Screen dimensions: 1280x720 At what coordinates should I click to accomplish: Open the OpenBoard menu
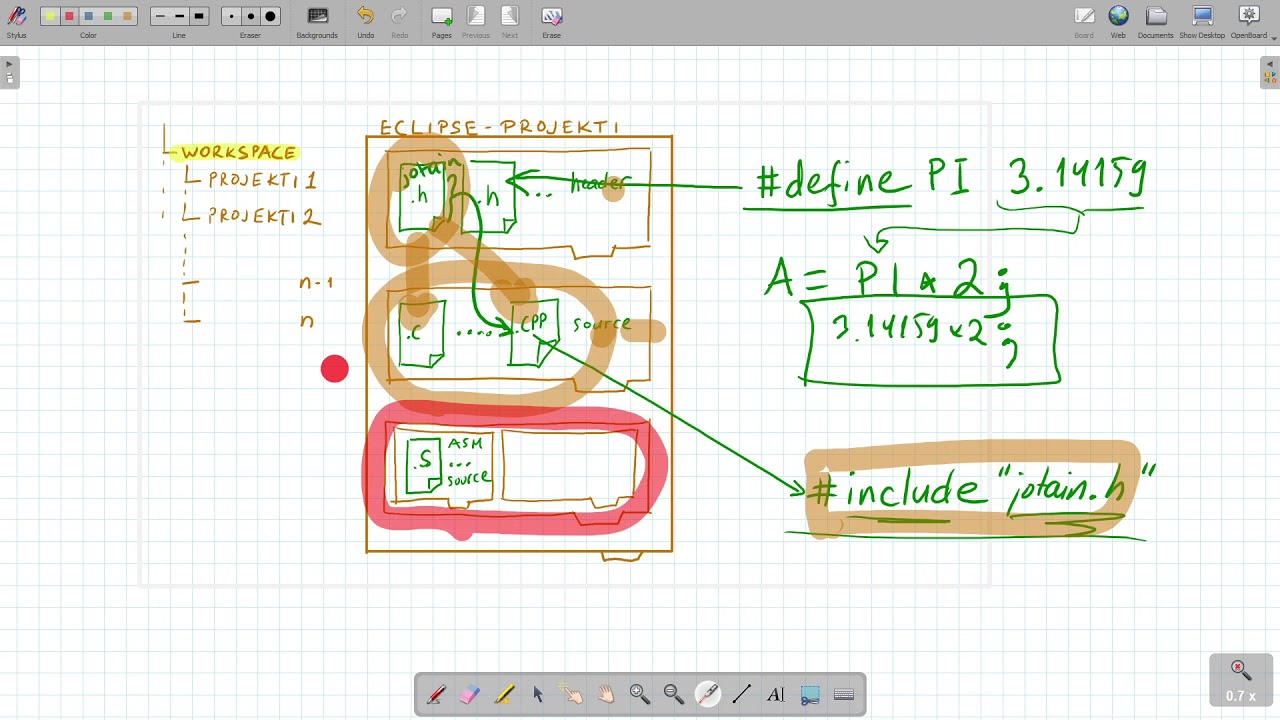(x=1249, y=21)
